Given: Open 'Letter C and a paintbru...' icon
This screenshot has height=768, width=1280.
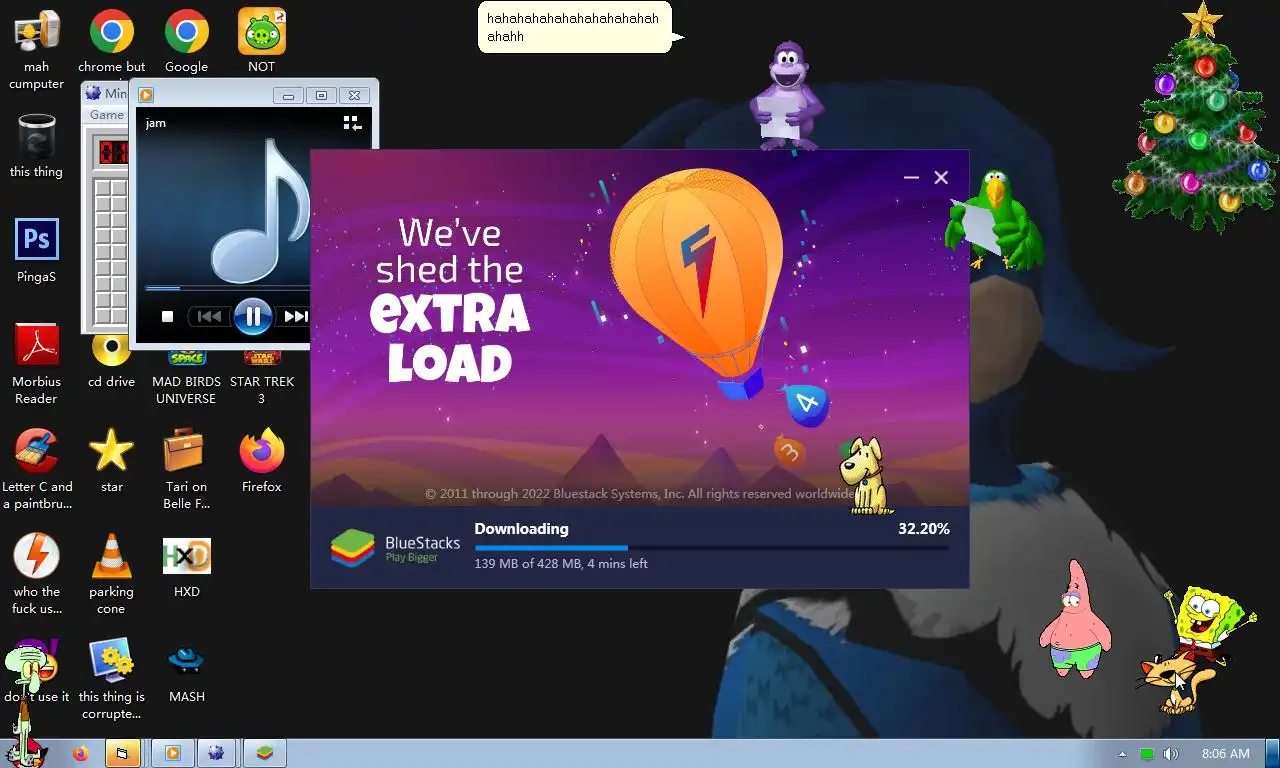Looking at the screenshot, I should tap(37, 469).
